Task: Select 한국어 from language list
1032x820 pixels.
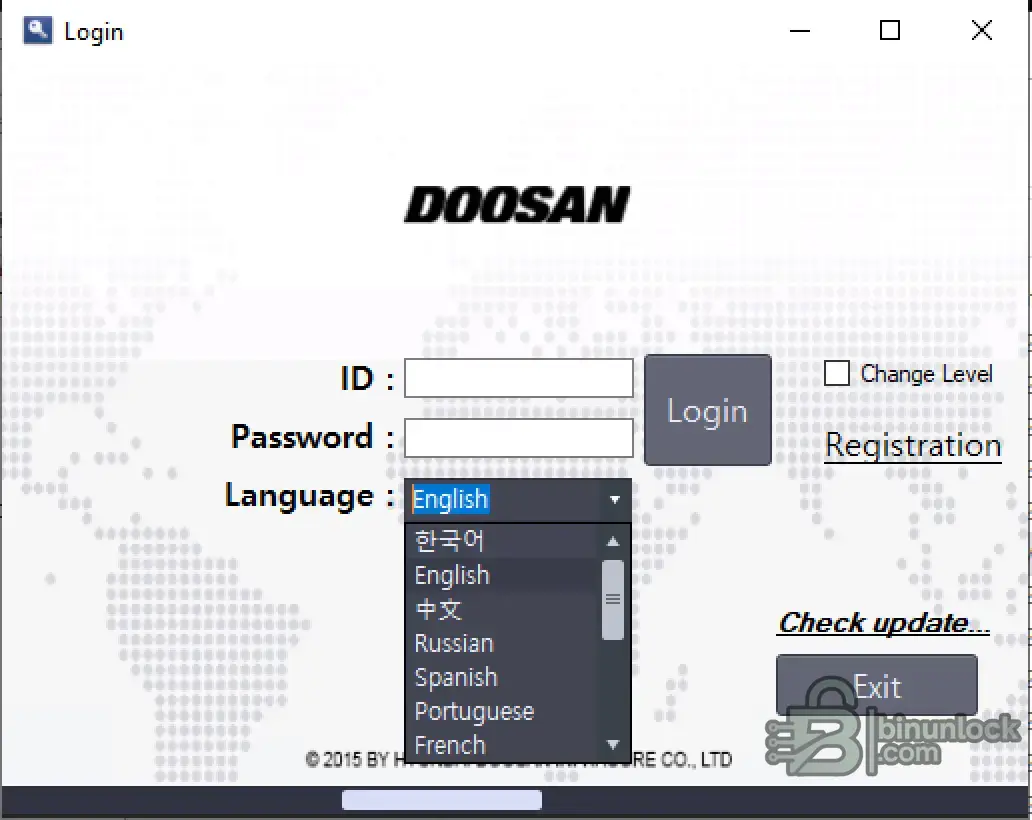Action: click(x=502, y=541)
